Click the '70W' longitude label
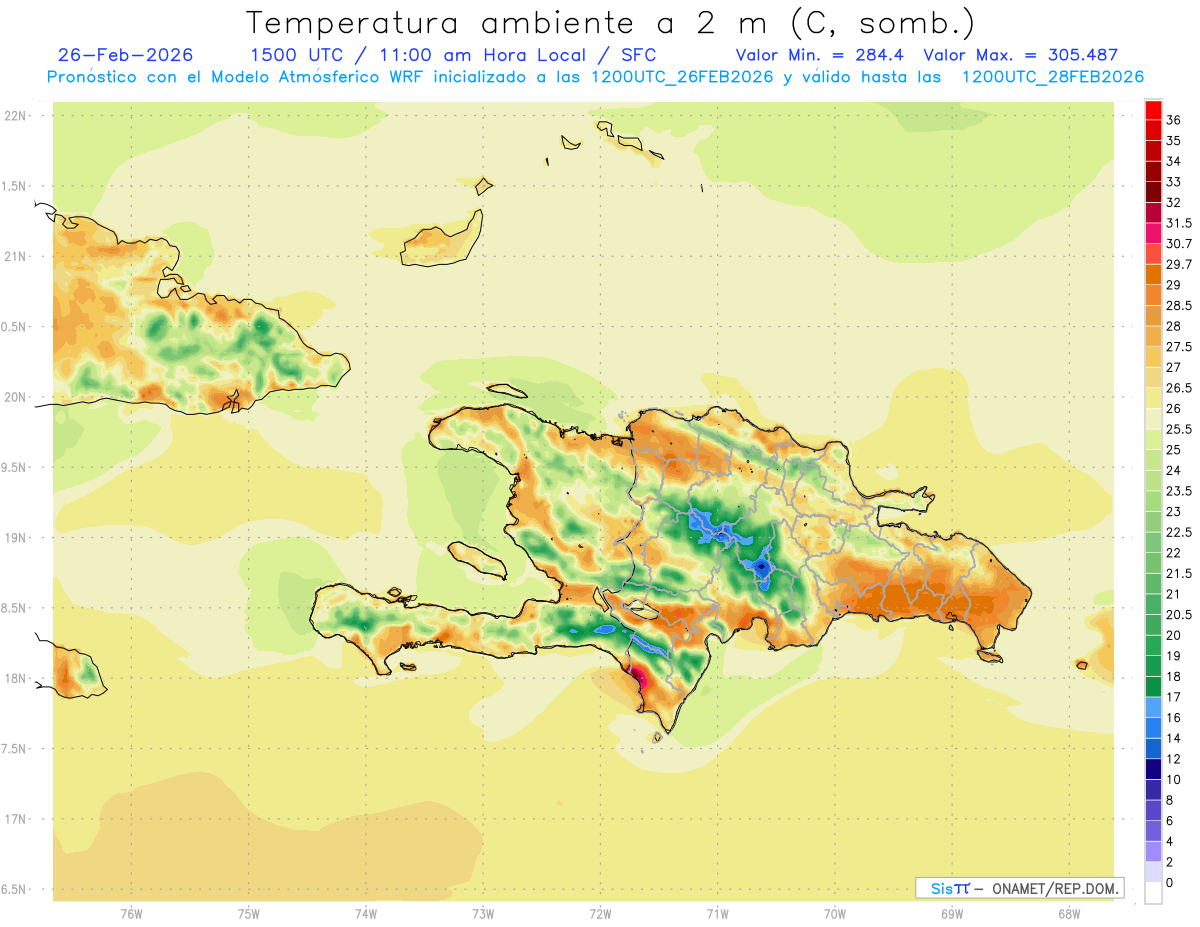Image resolution: width=1200 pixels, height=927 pixels. point(835,914)
